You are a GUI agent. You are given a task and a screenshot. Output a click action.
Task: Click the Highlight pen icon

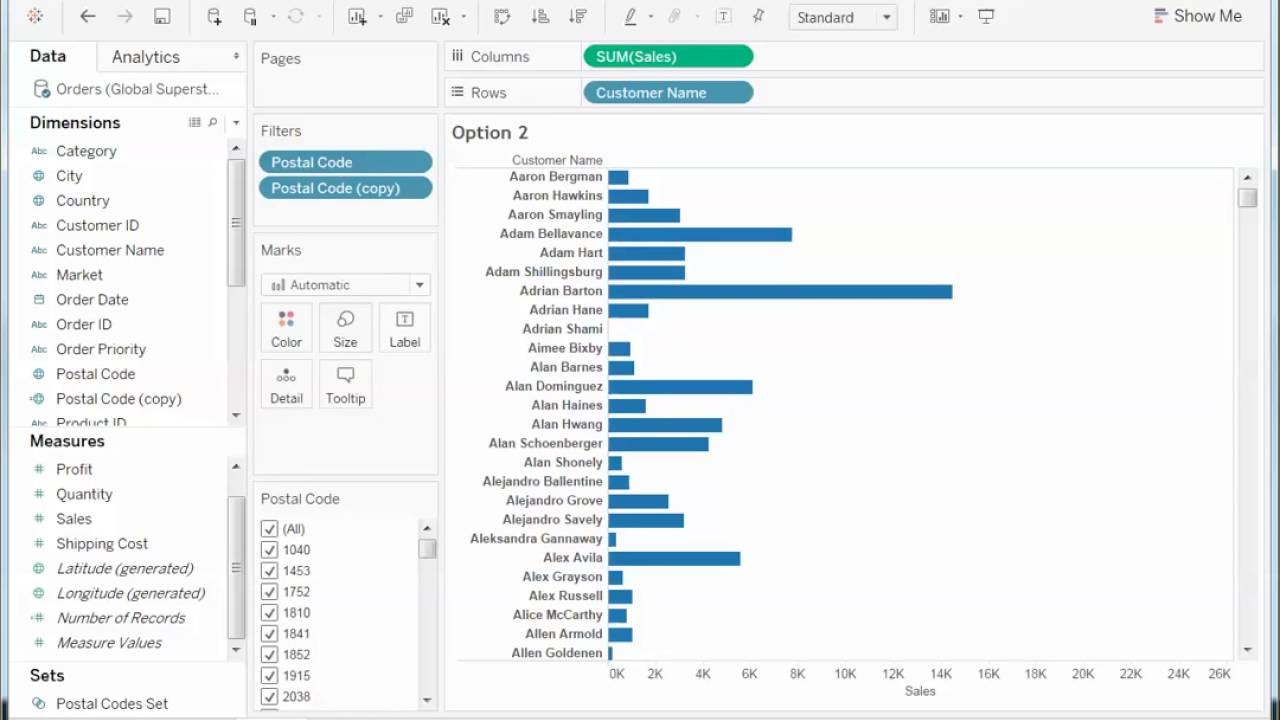point(631,16)
